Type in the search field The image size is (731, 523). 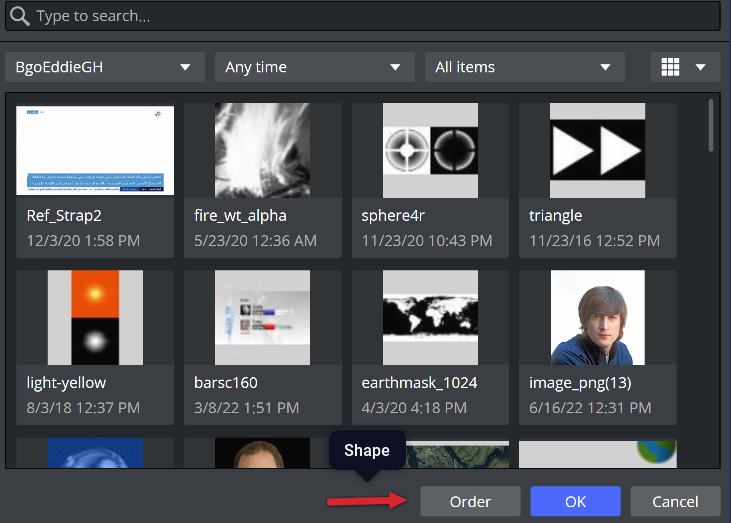click(370, 17)
